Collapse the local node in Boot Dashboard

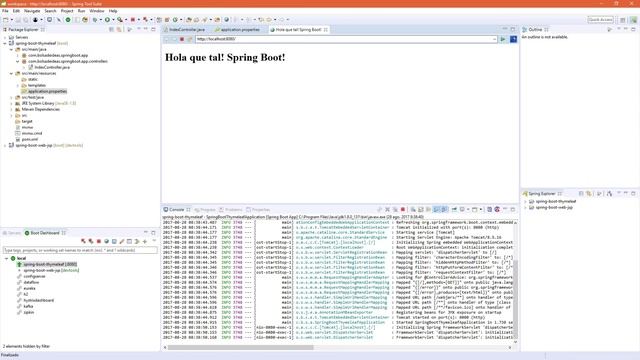6,258
